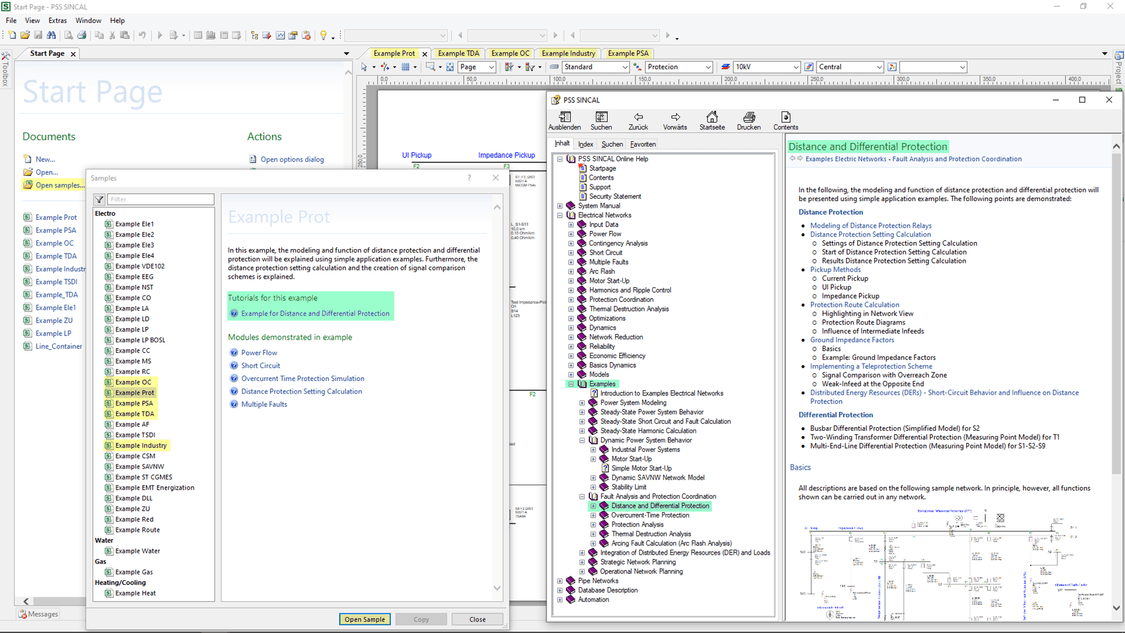Open the Extras menu
The height and width of the screenshot is (633, 1125).
pos(57,20)
